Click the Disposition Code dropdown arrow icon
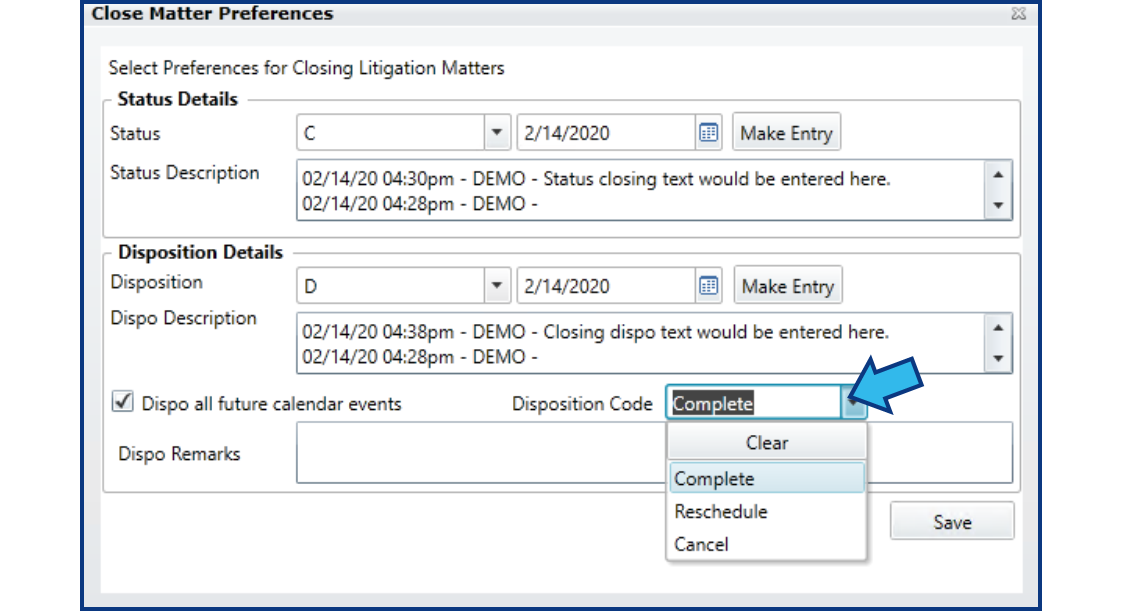The height and width of the screenshot is (612, 1124). (x=855, y=403)
